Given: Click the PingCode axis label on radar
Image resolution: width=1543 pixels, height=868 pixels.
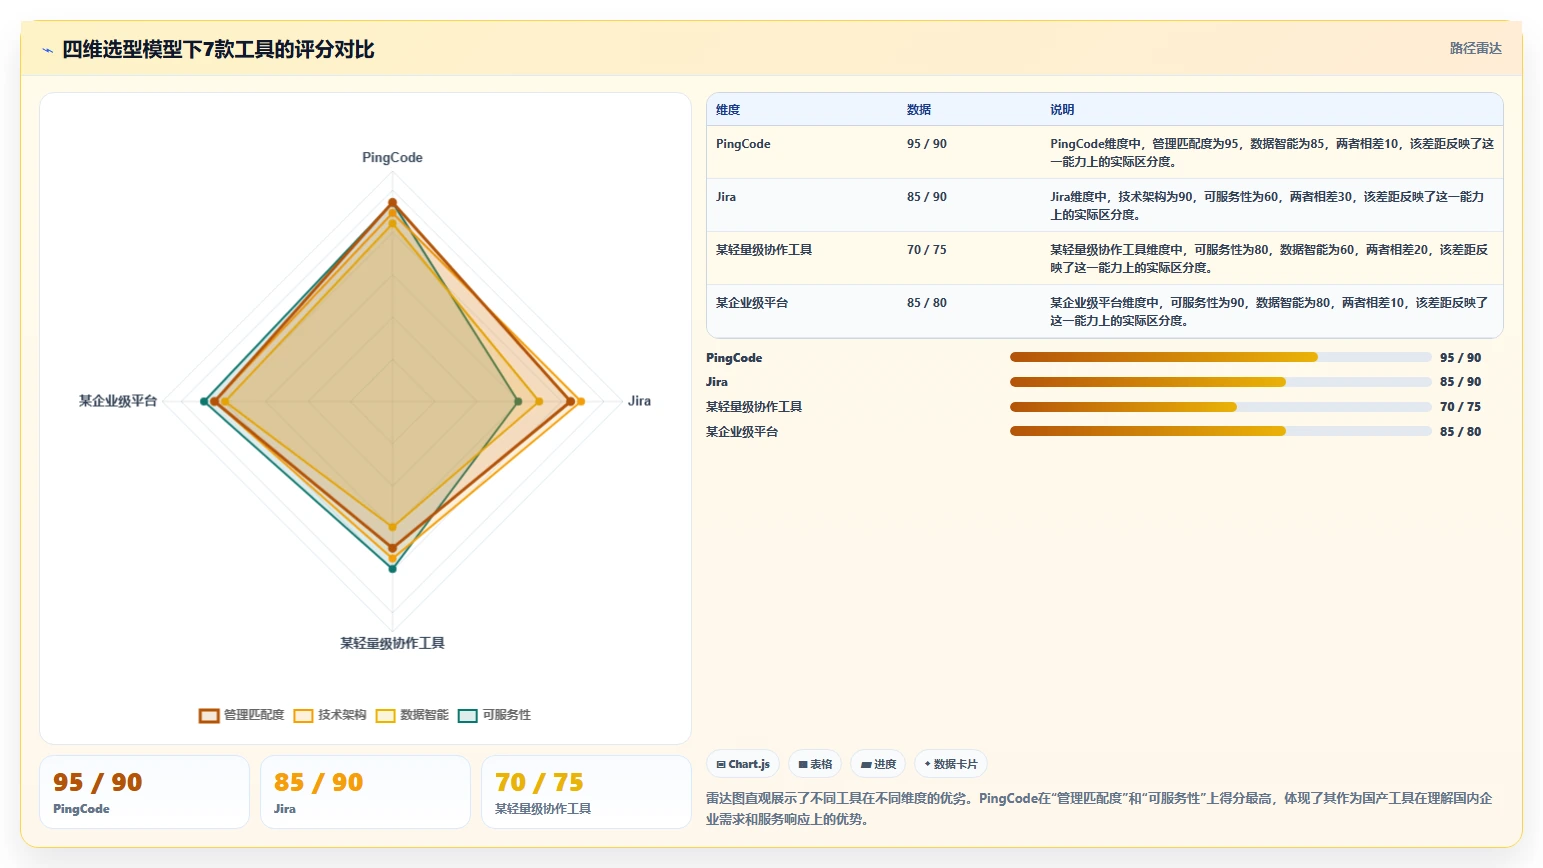Looking at the screenshot, I should click(x=392, y=158).
